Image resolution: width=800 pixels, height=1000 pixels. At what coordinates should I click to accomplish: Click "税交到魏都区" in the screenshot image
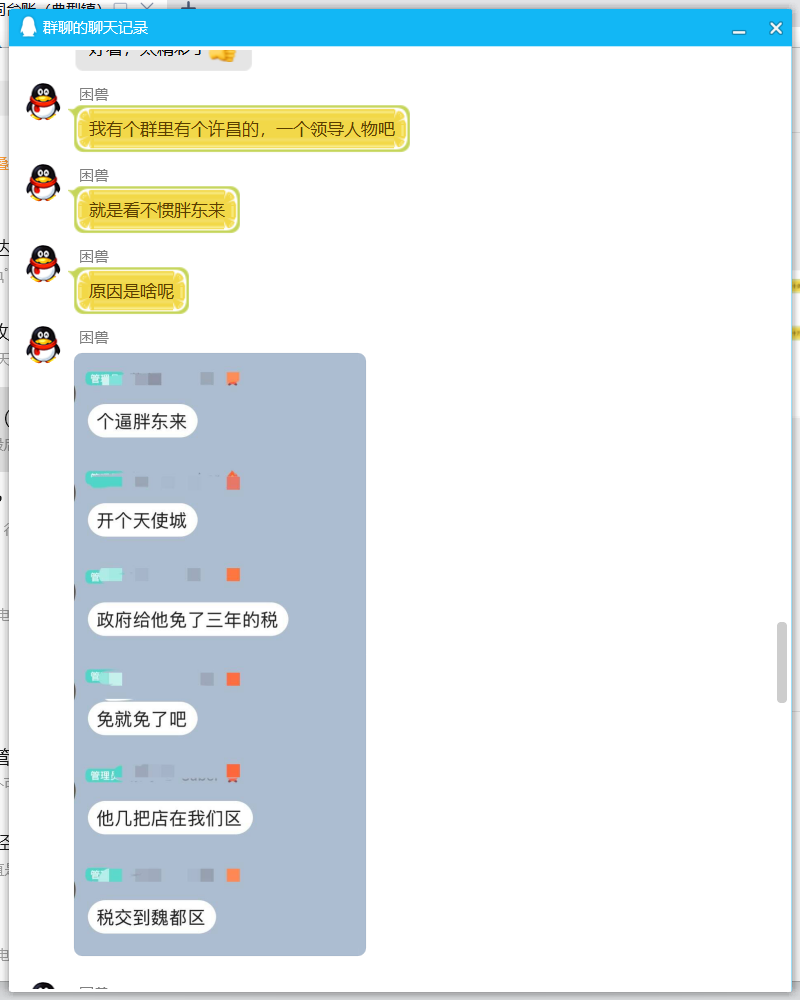tap(151, 917)
